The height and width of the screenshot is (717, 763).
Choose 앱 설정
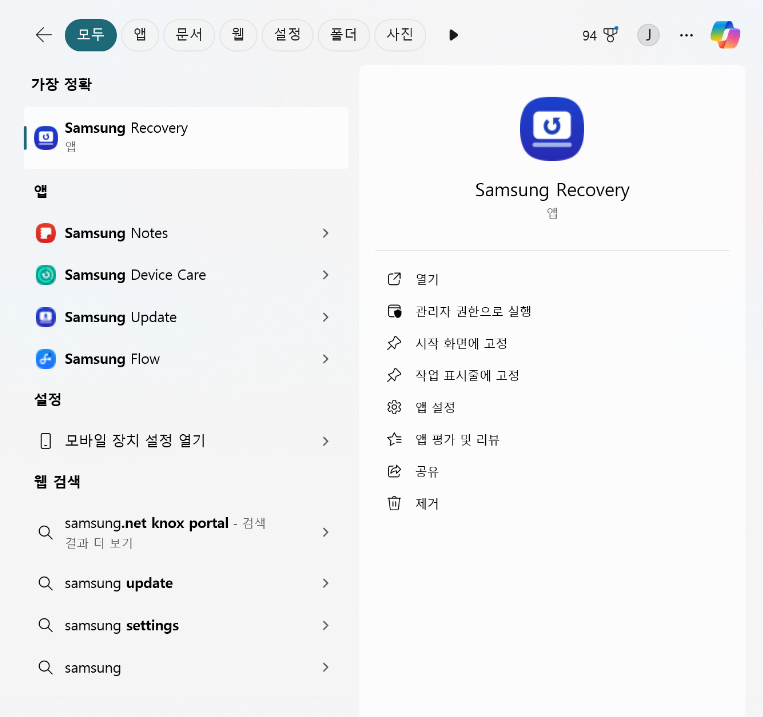point(435,407)
